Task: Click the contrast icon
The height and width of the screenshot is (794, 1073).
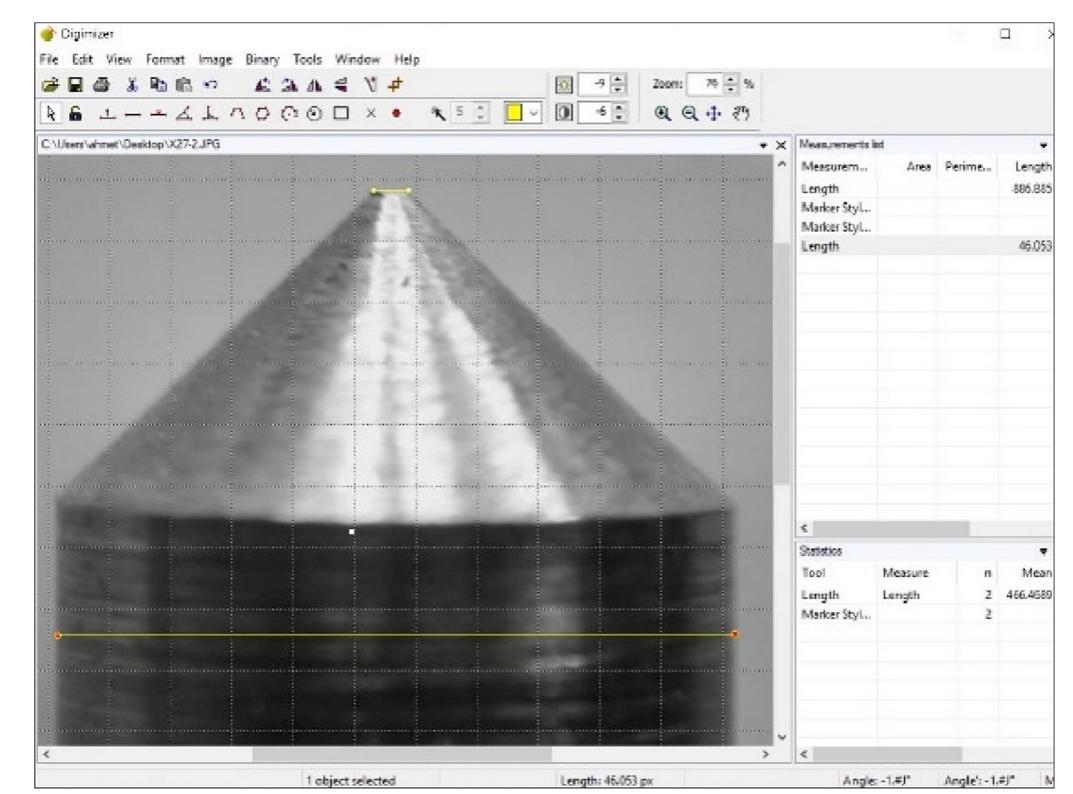Action: coord(564,113)
